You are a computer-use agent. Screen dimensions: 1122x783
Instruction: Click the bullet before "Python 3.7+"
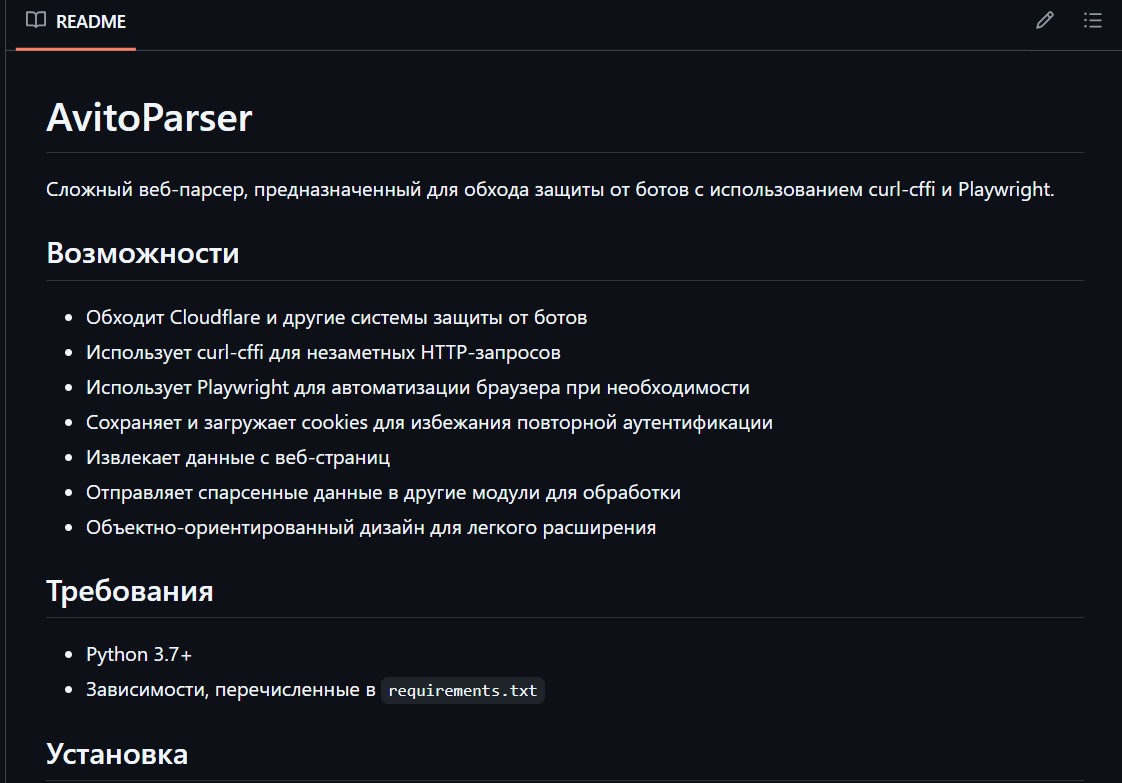pyautogui.click(x=68, y=655)
